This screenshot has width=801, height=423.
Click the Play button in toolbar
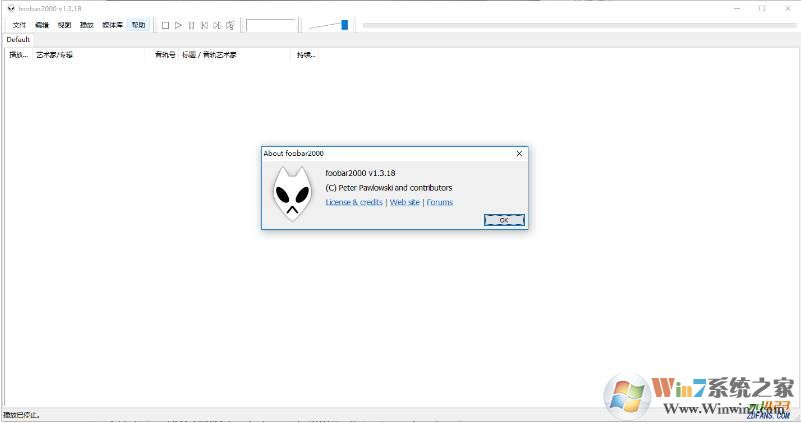[x=178, y=25]
